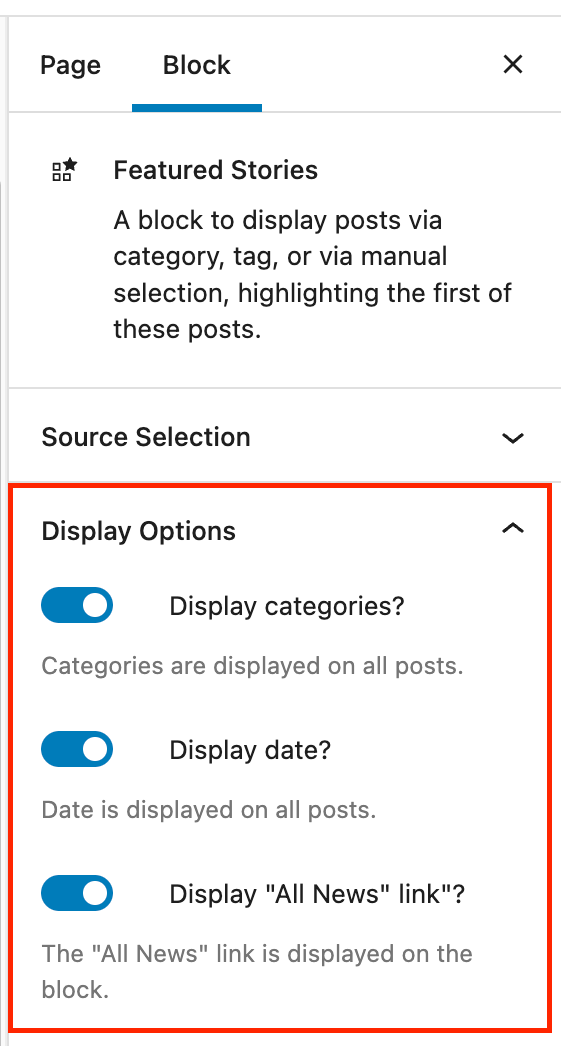Click the Featured Stories block icon
The width and height of the screenshot is (561, 1046).
coord(64,171)
